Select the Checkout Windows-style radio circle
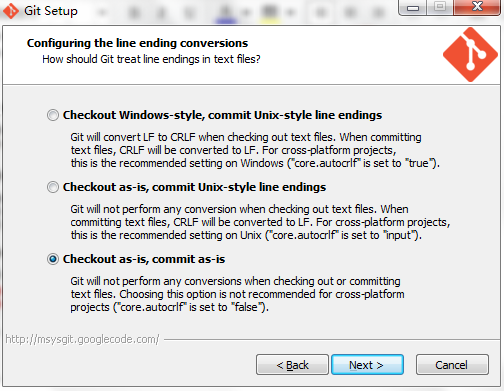 click(53, 115)
